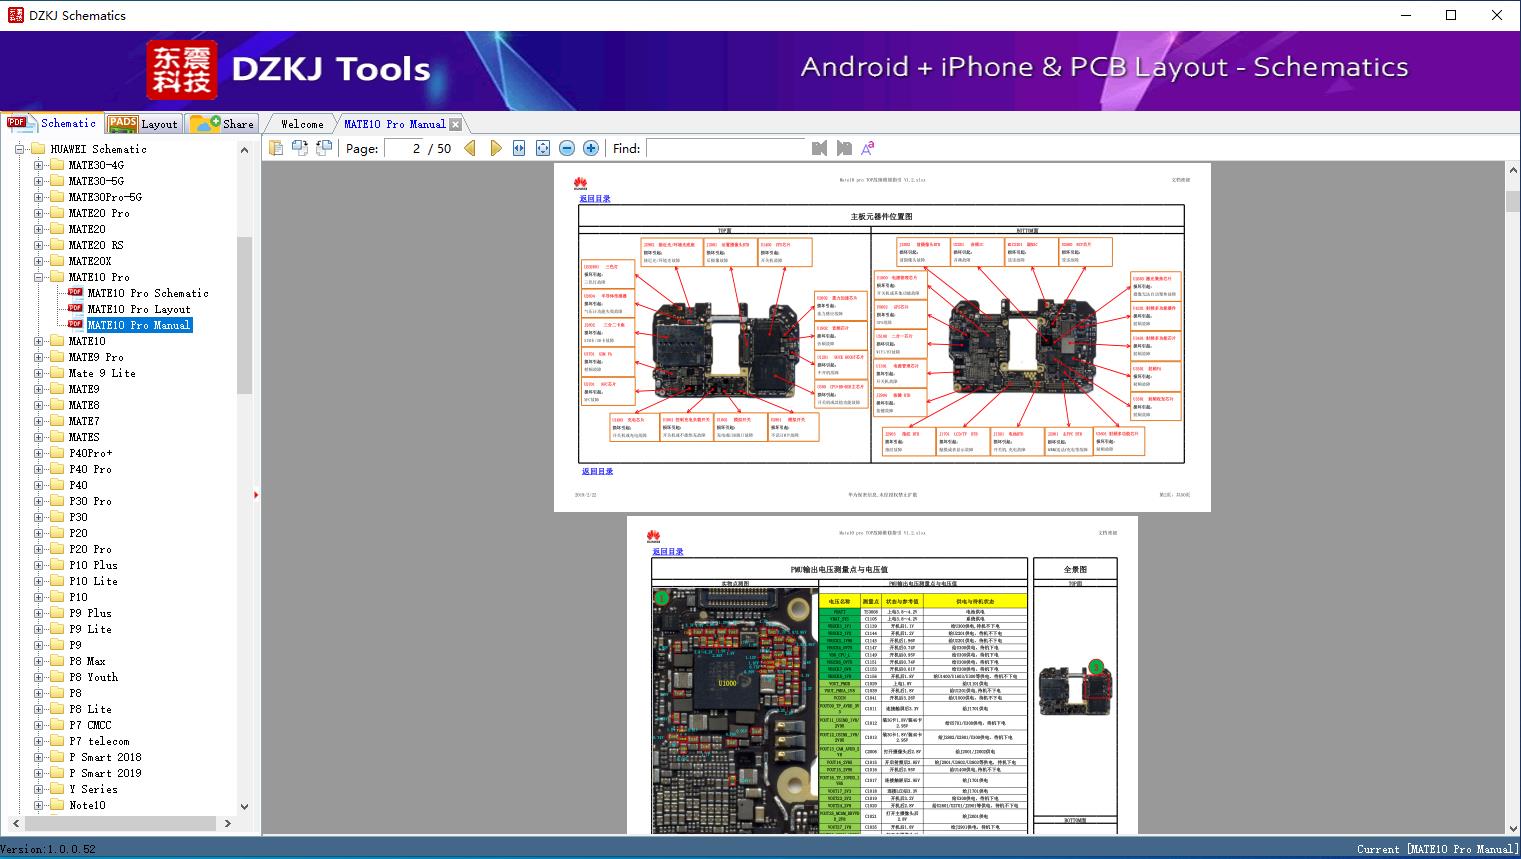Close the MATE10 Pro Manual tab

(455, 124)
